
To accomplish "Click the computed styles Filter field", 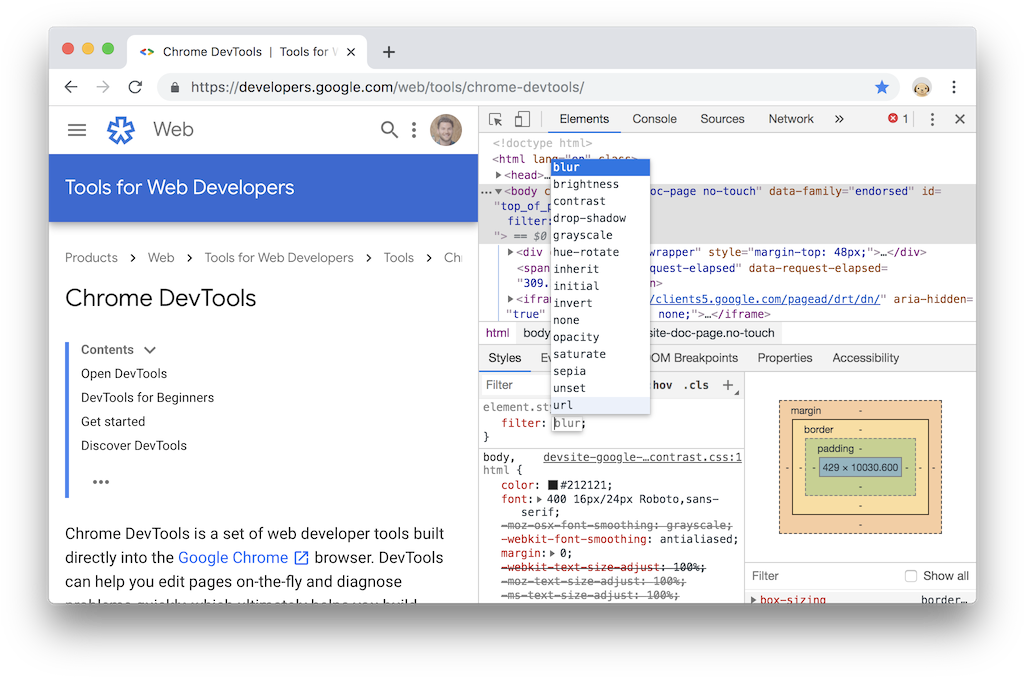I will [823, 576].
